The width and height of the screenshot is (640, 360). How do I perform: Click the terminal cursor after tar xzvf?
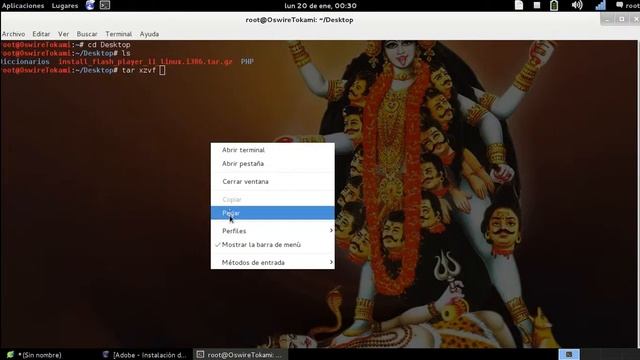[162, 70]
